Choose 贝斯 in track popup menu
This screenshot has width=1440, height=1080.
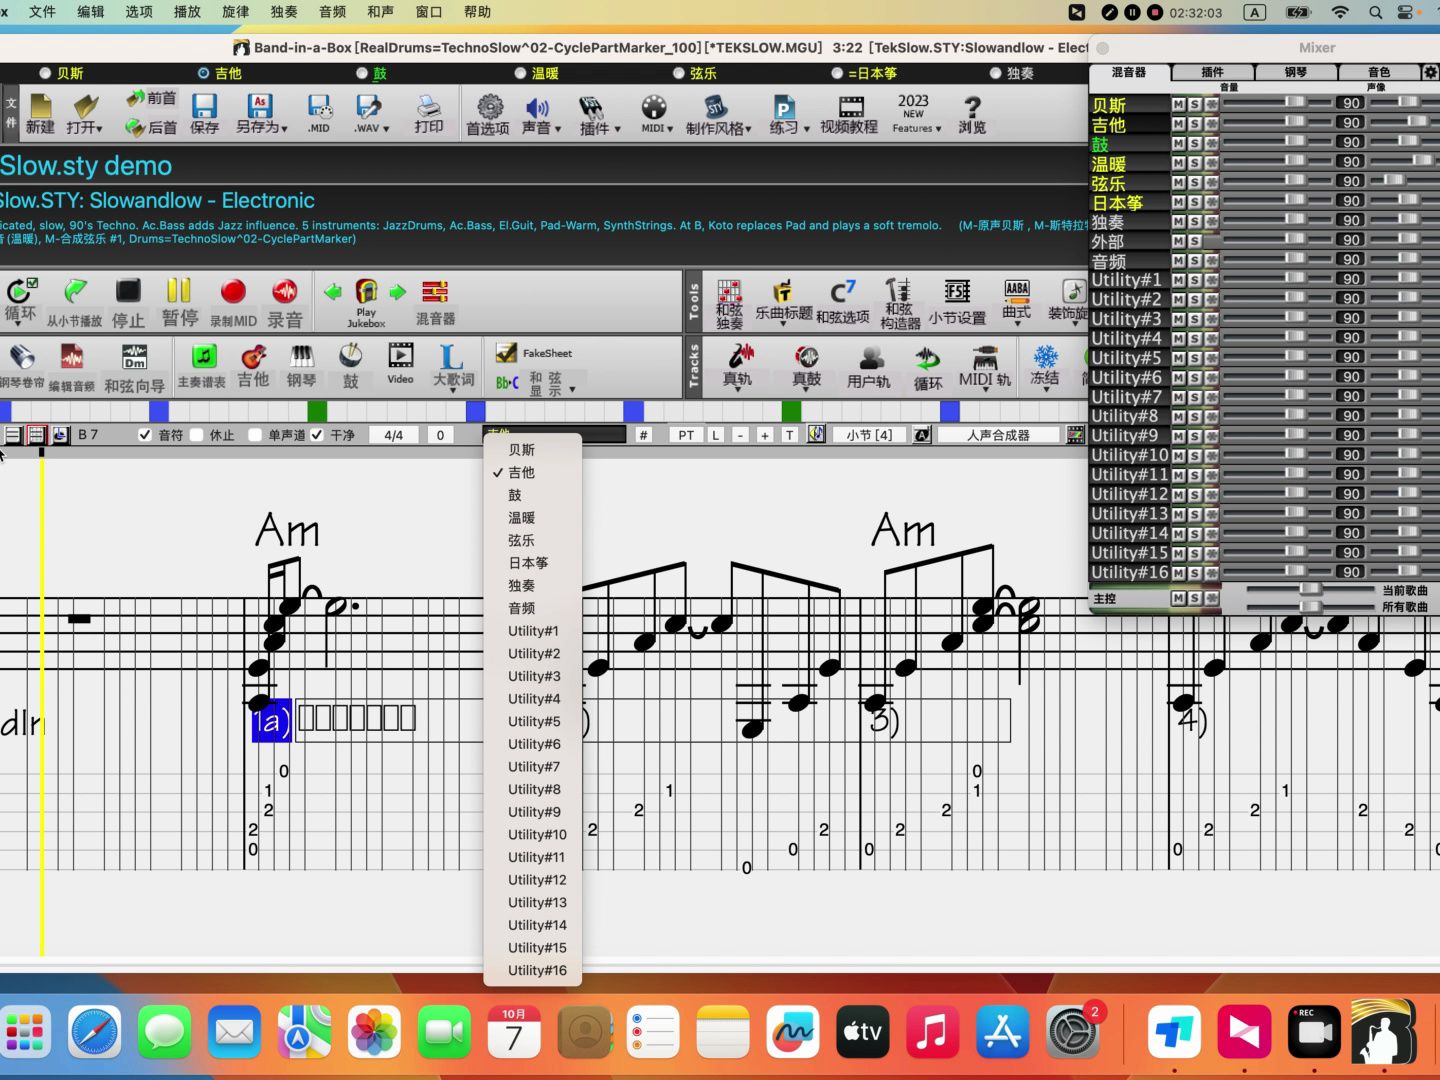click(x=532, y=450)
